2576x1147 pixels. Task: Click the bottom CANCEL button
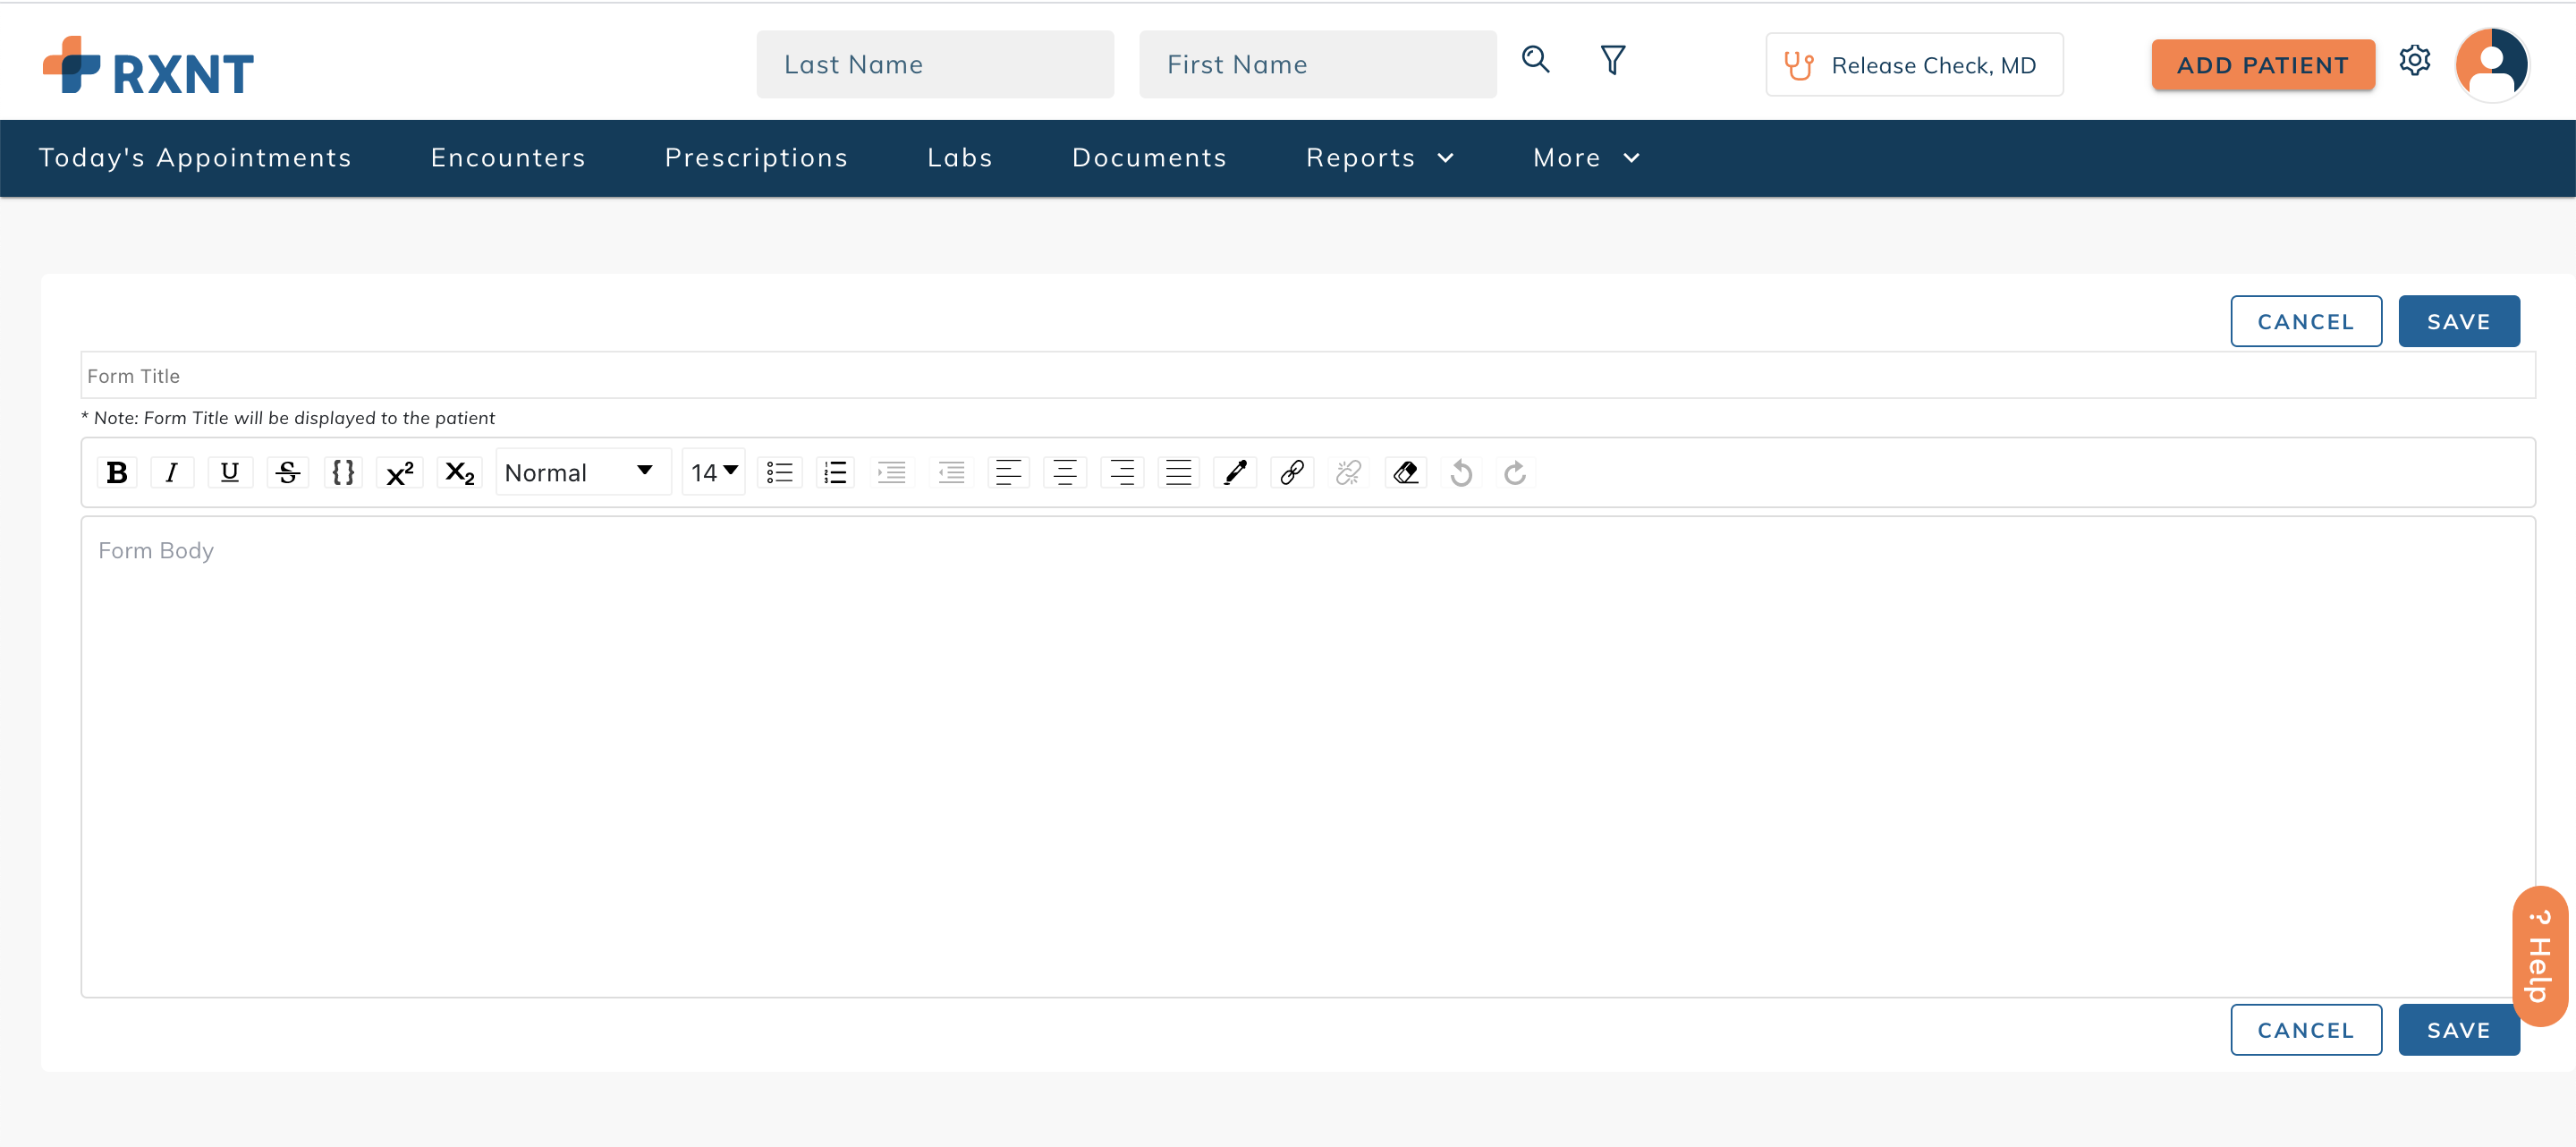click(x=2306, y=1029)
